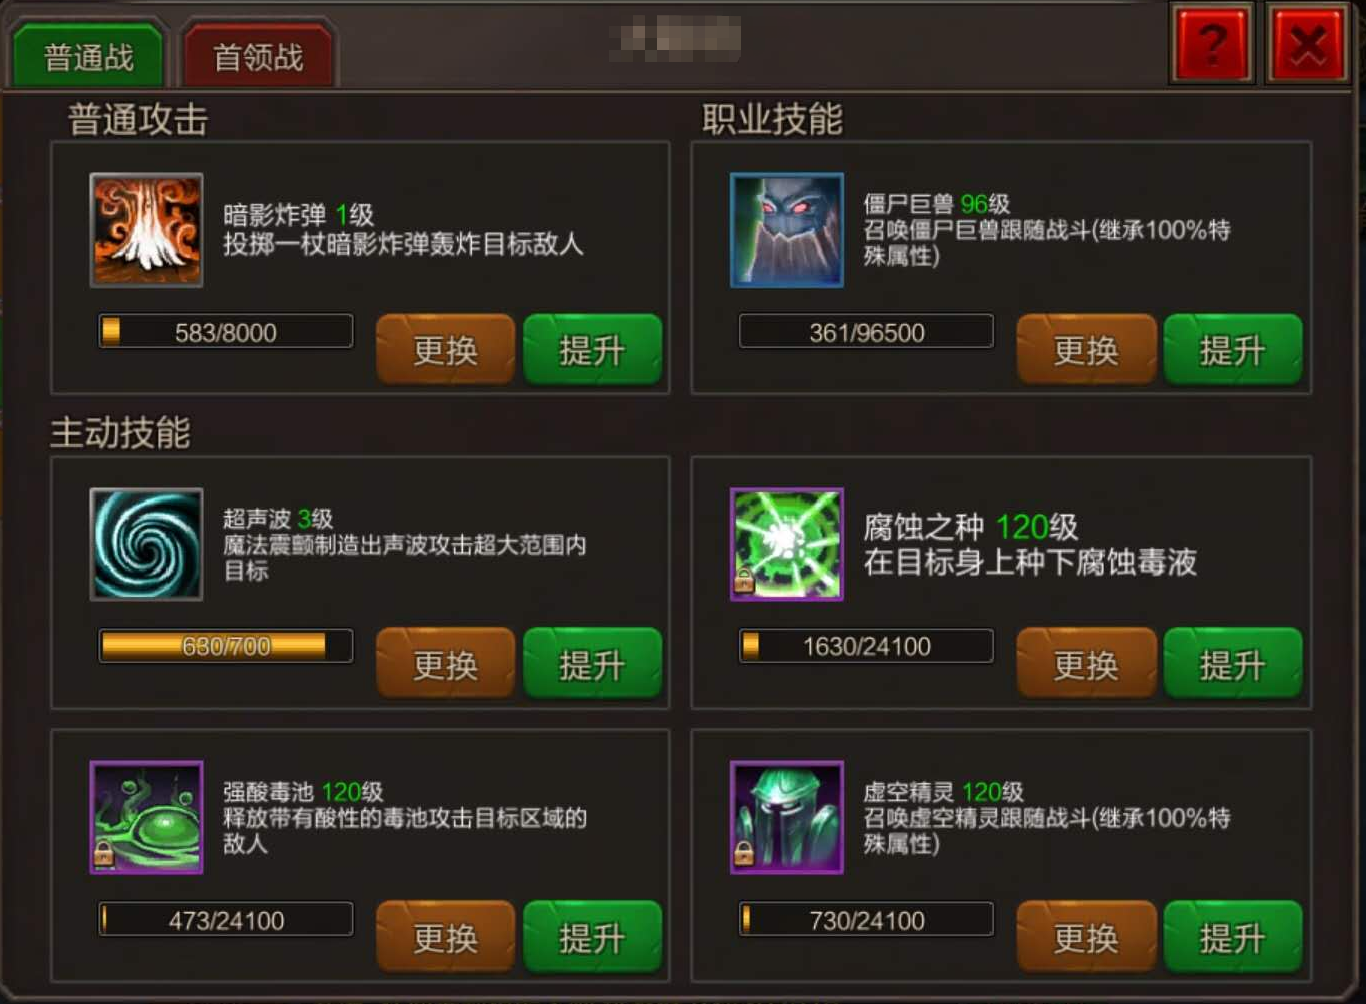This screenshot has width=1366, height=1004.
Task: Click 更换 for 暗影炸弹
Action: (445, 349)
